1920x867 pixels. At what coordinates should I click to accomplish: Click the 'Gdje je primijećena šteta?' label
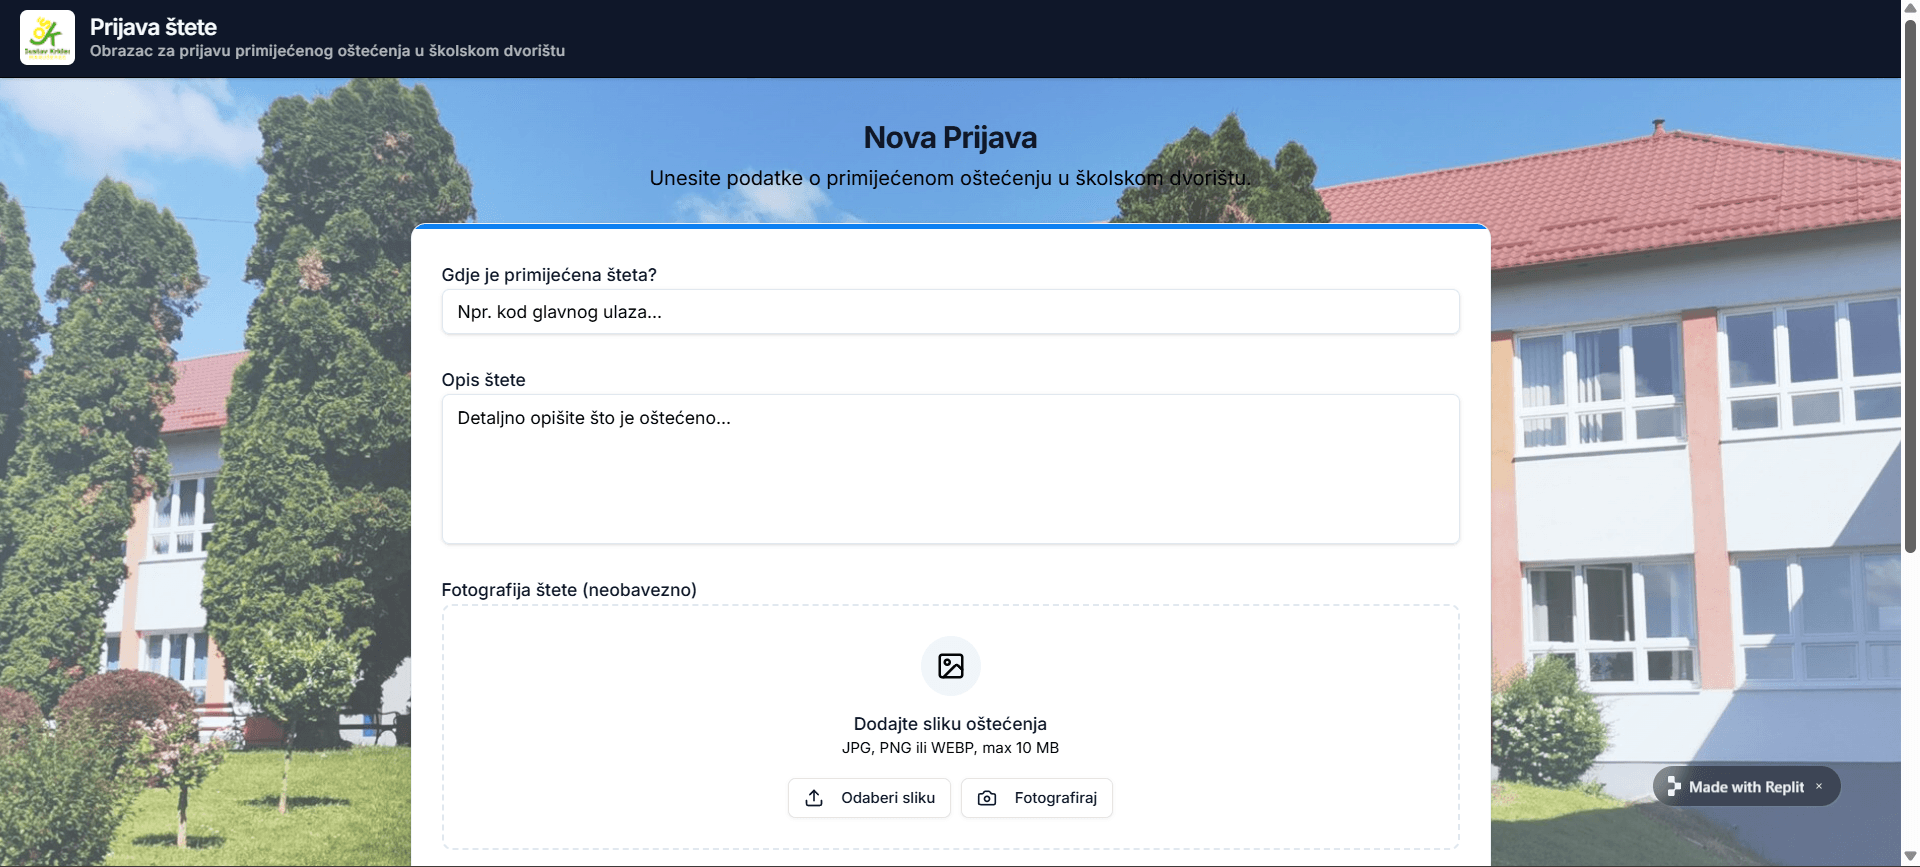click(549, 275)
